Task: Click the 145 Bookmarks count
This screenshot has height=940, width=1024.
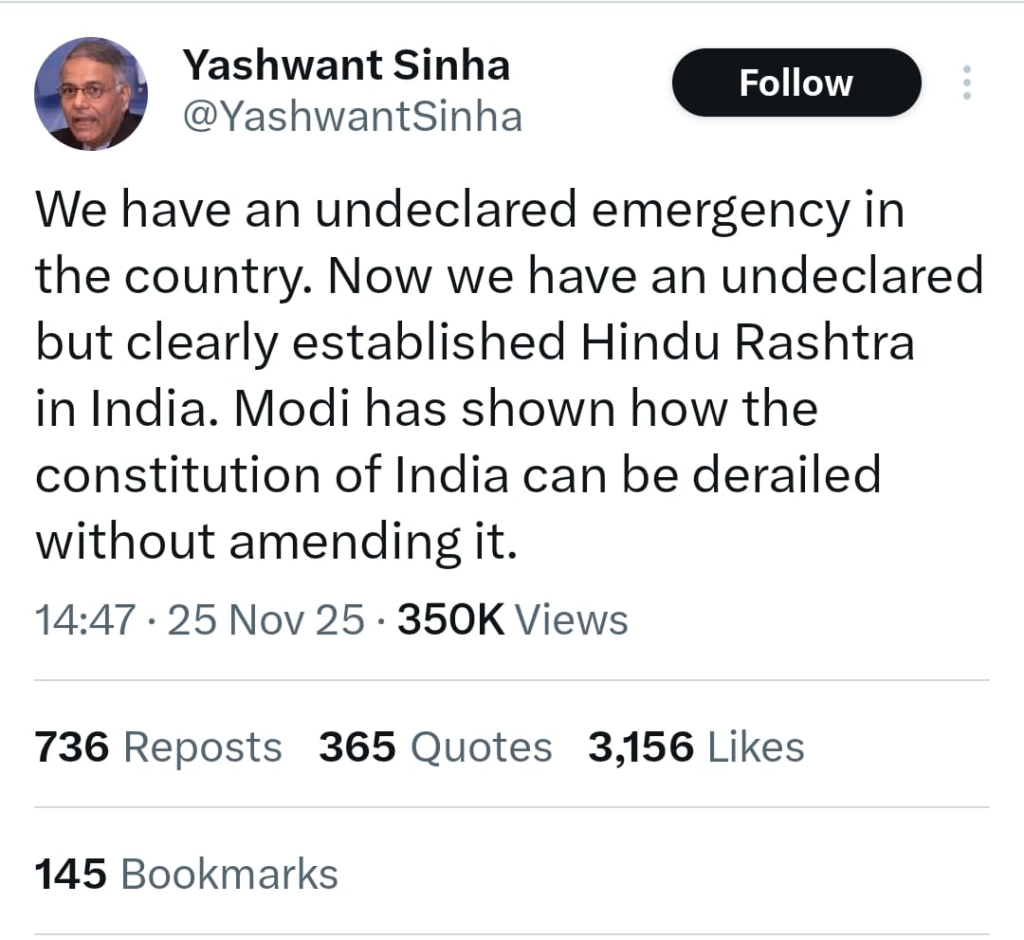Action: click(x=186, y=874)
